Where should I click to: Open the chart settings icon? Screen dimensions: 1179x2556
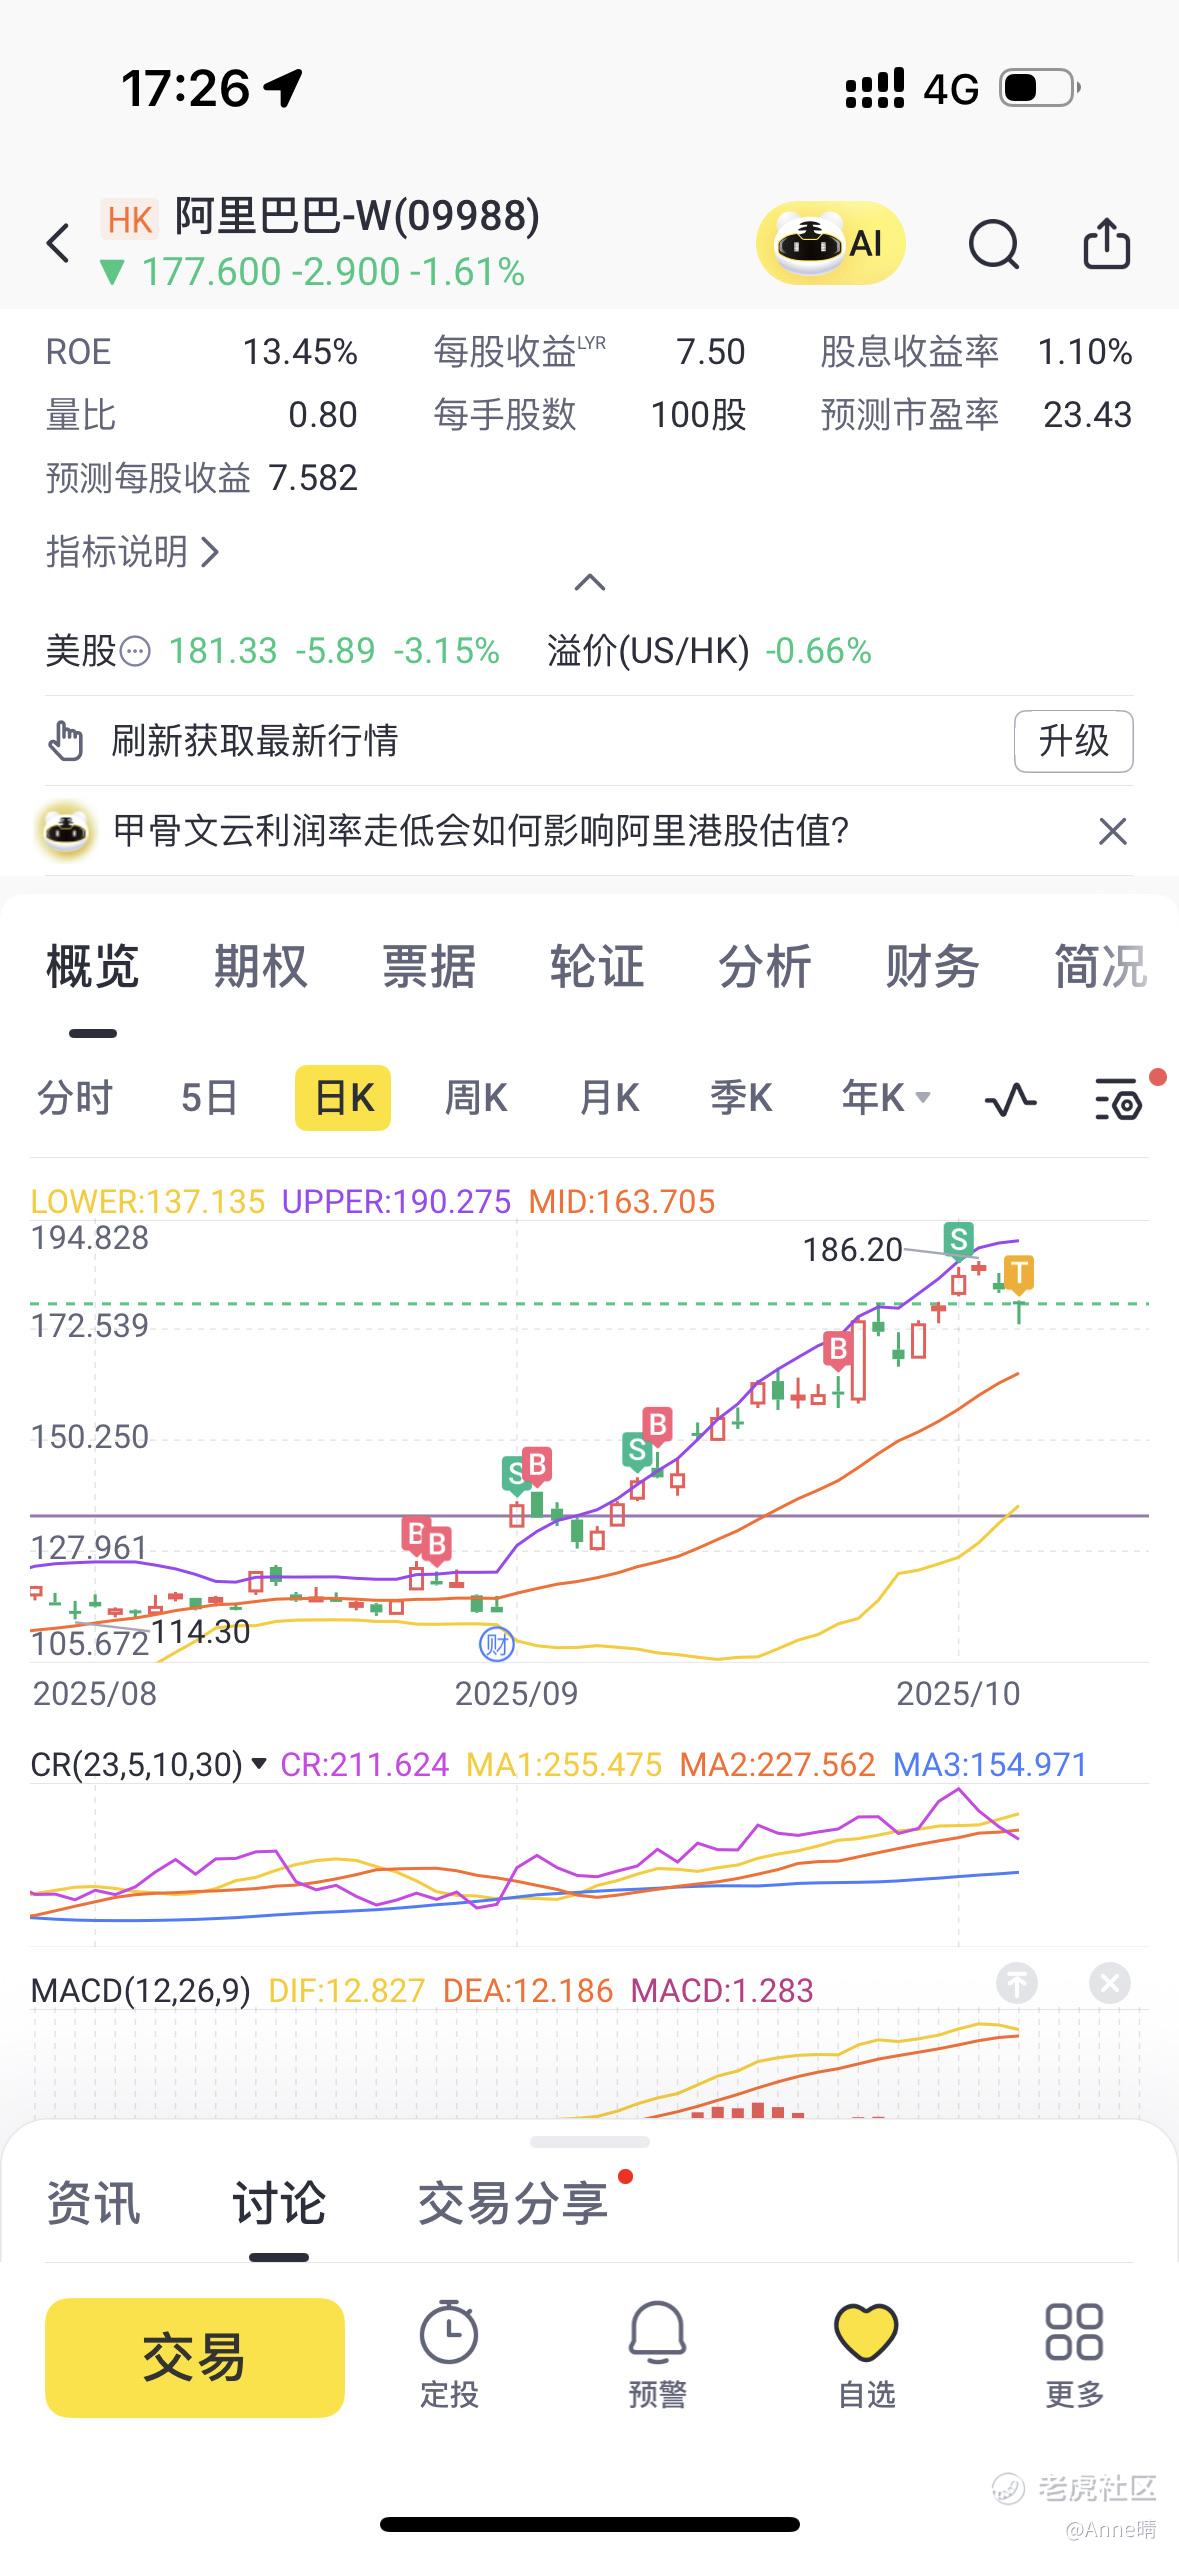tap(1119, 1099)
